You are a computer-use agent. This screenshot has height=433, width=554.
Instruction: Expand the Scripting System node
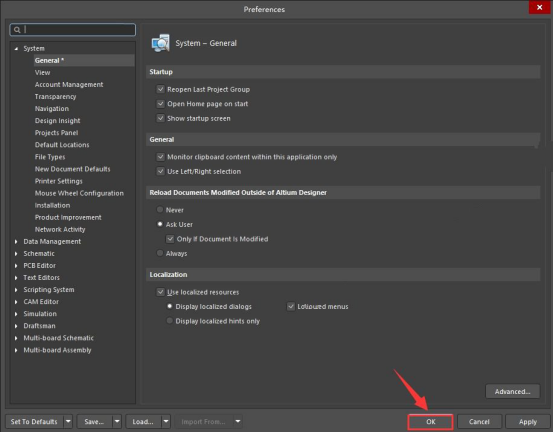click(16, 290)
